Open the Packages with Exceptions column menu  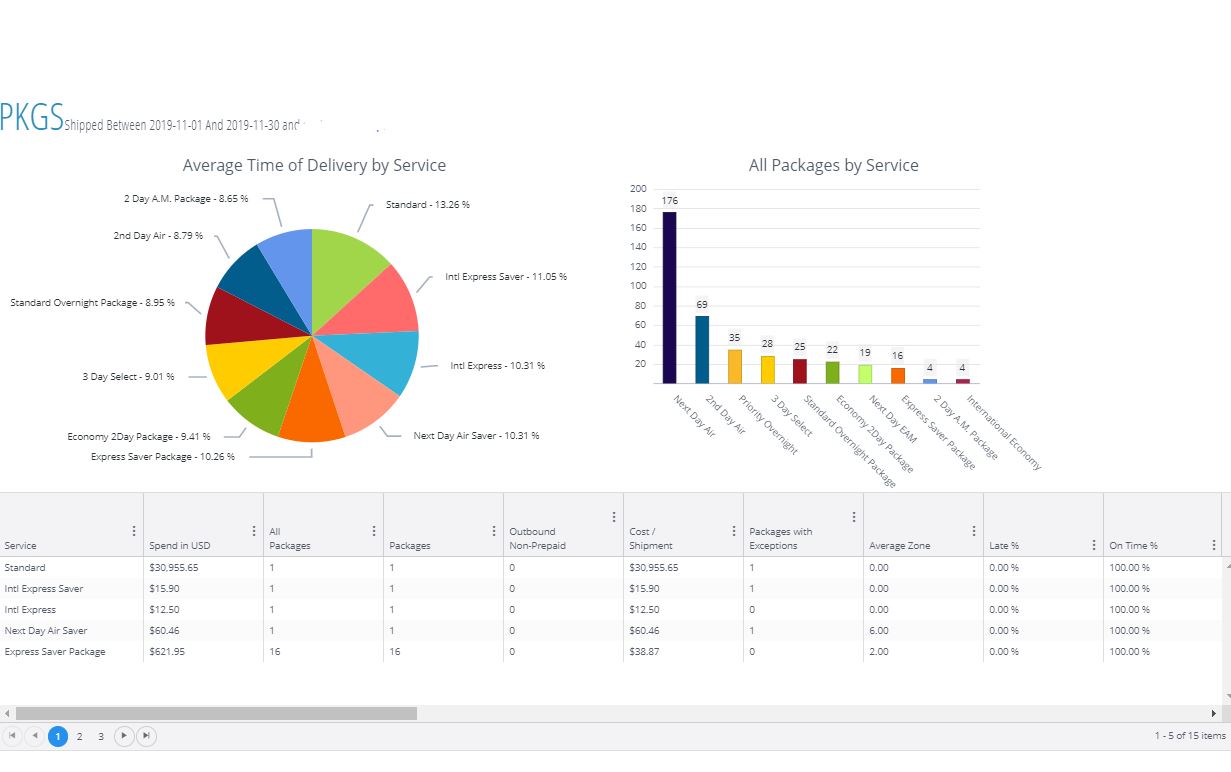[x=853, y=517]
